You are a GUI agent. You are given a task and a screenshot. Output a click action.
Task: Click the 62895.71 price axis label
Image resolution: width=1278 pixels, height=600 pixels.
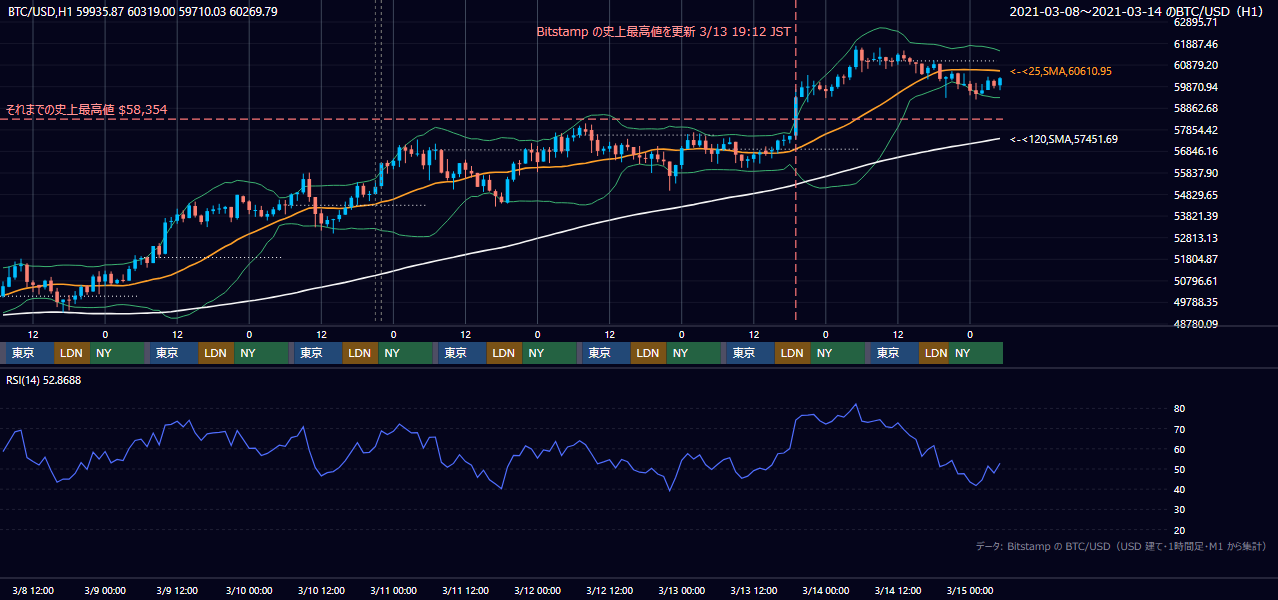tap(1195, 22)
